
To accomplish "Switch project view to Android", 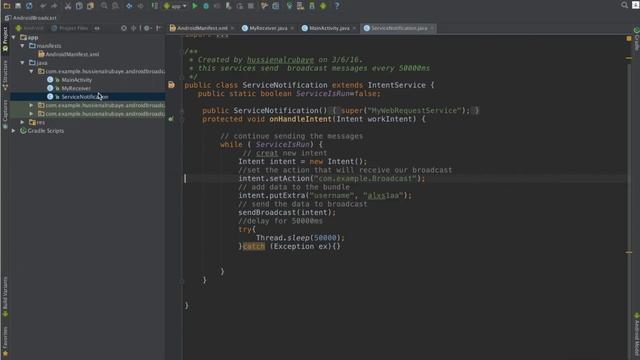I will (x=29, y=28).
